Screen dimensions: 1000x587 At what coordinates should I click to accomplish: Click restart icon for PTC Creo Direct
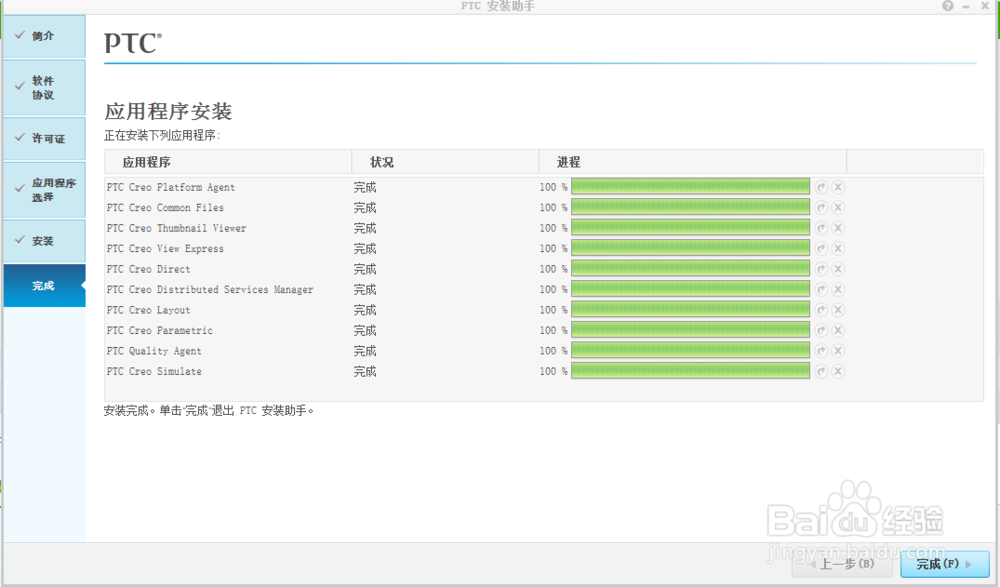tap(821, 269)
